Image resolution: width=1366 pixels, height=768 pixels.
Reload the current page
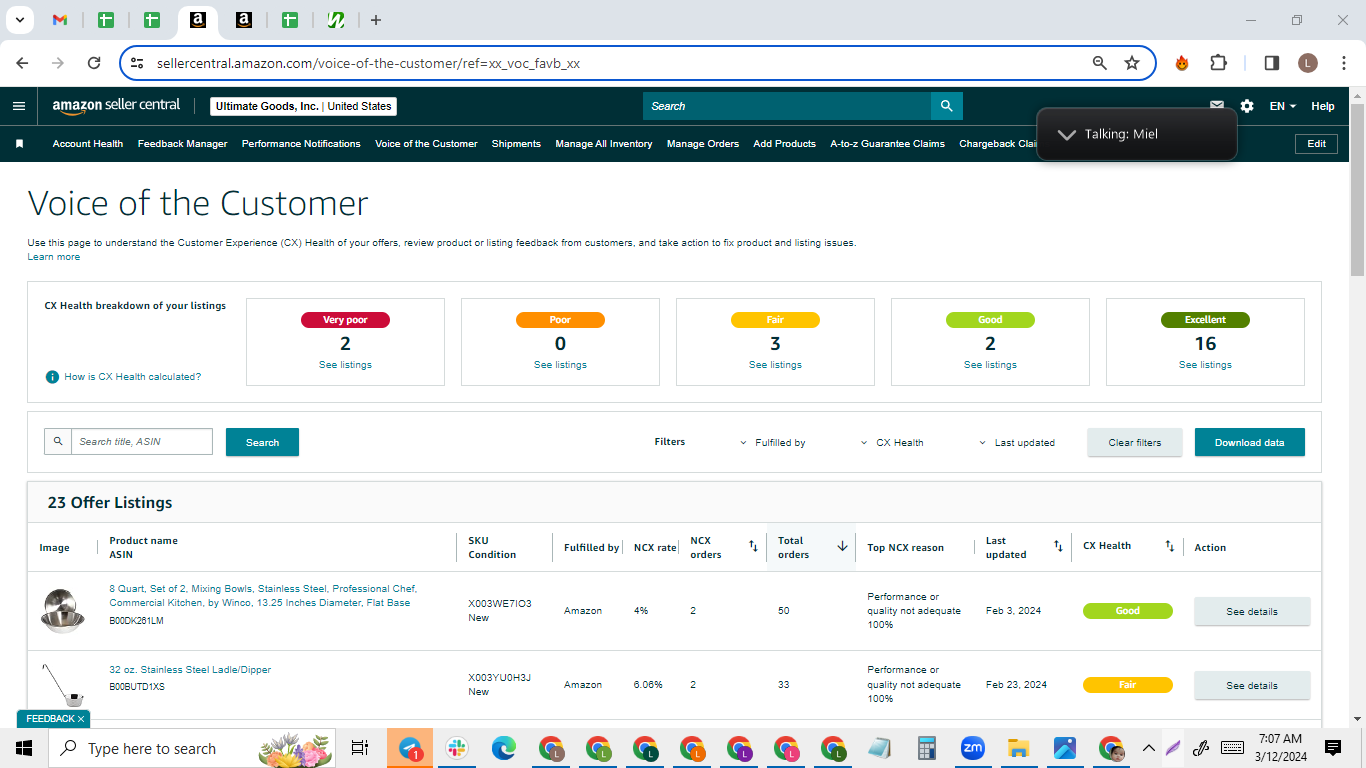pos(94,63)
